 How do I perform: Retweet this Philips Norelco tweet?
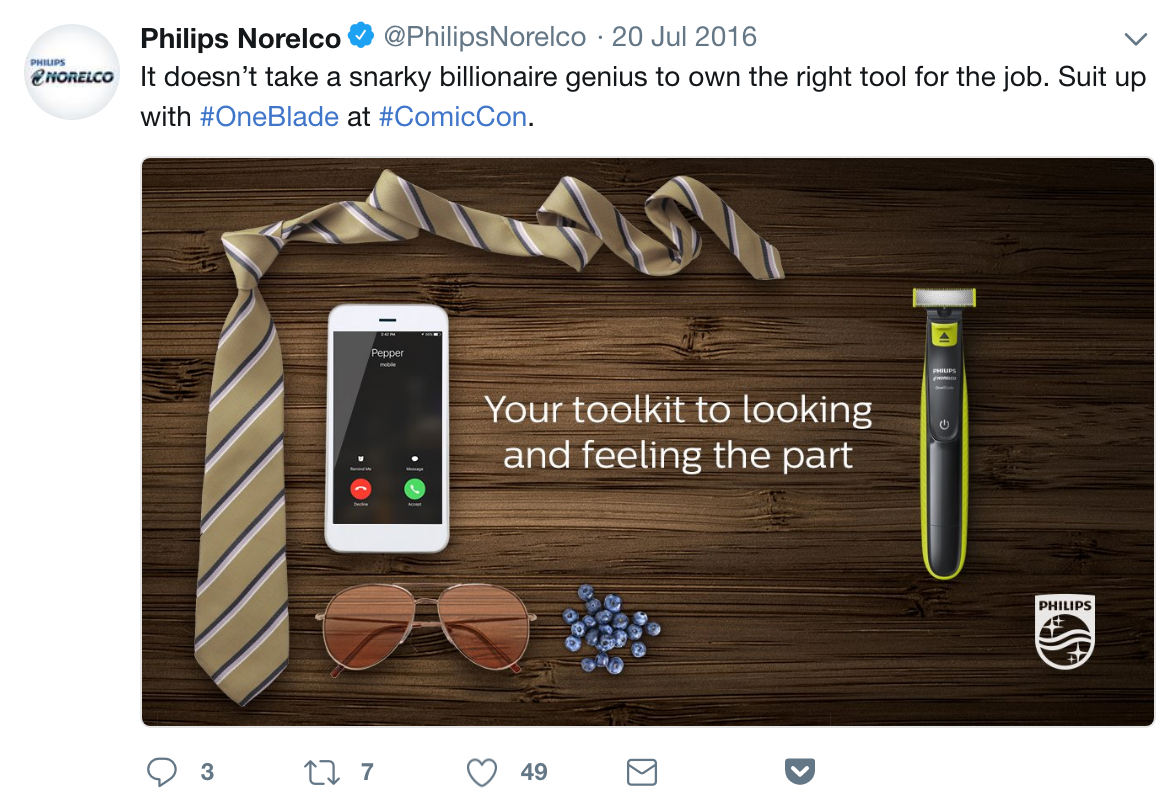coord(322,772)
